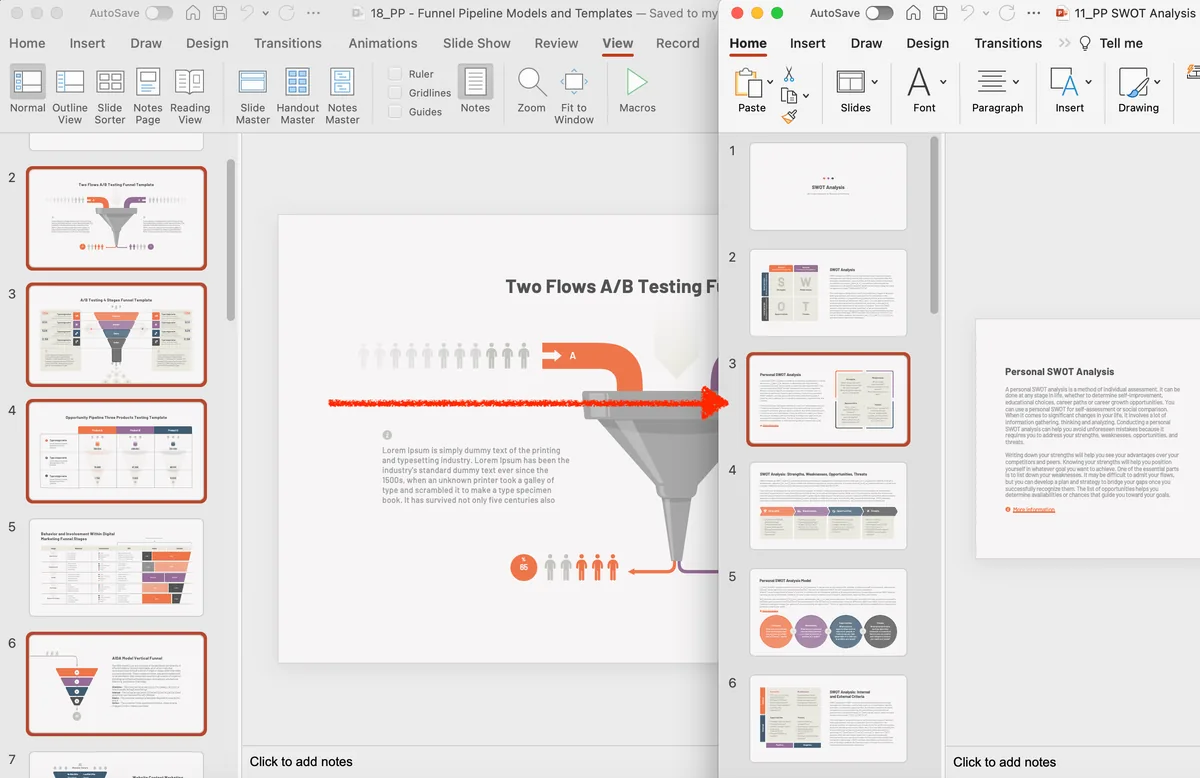Expand the Paste dropdown arrow
Screen dimensions: 1200x778
pyautogui.click(x=771, y=82)
